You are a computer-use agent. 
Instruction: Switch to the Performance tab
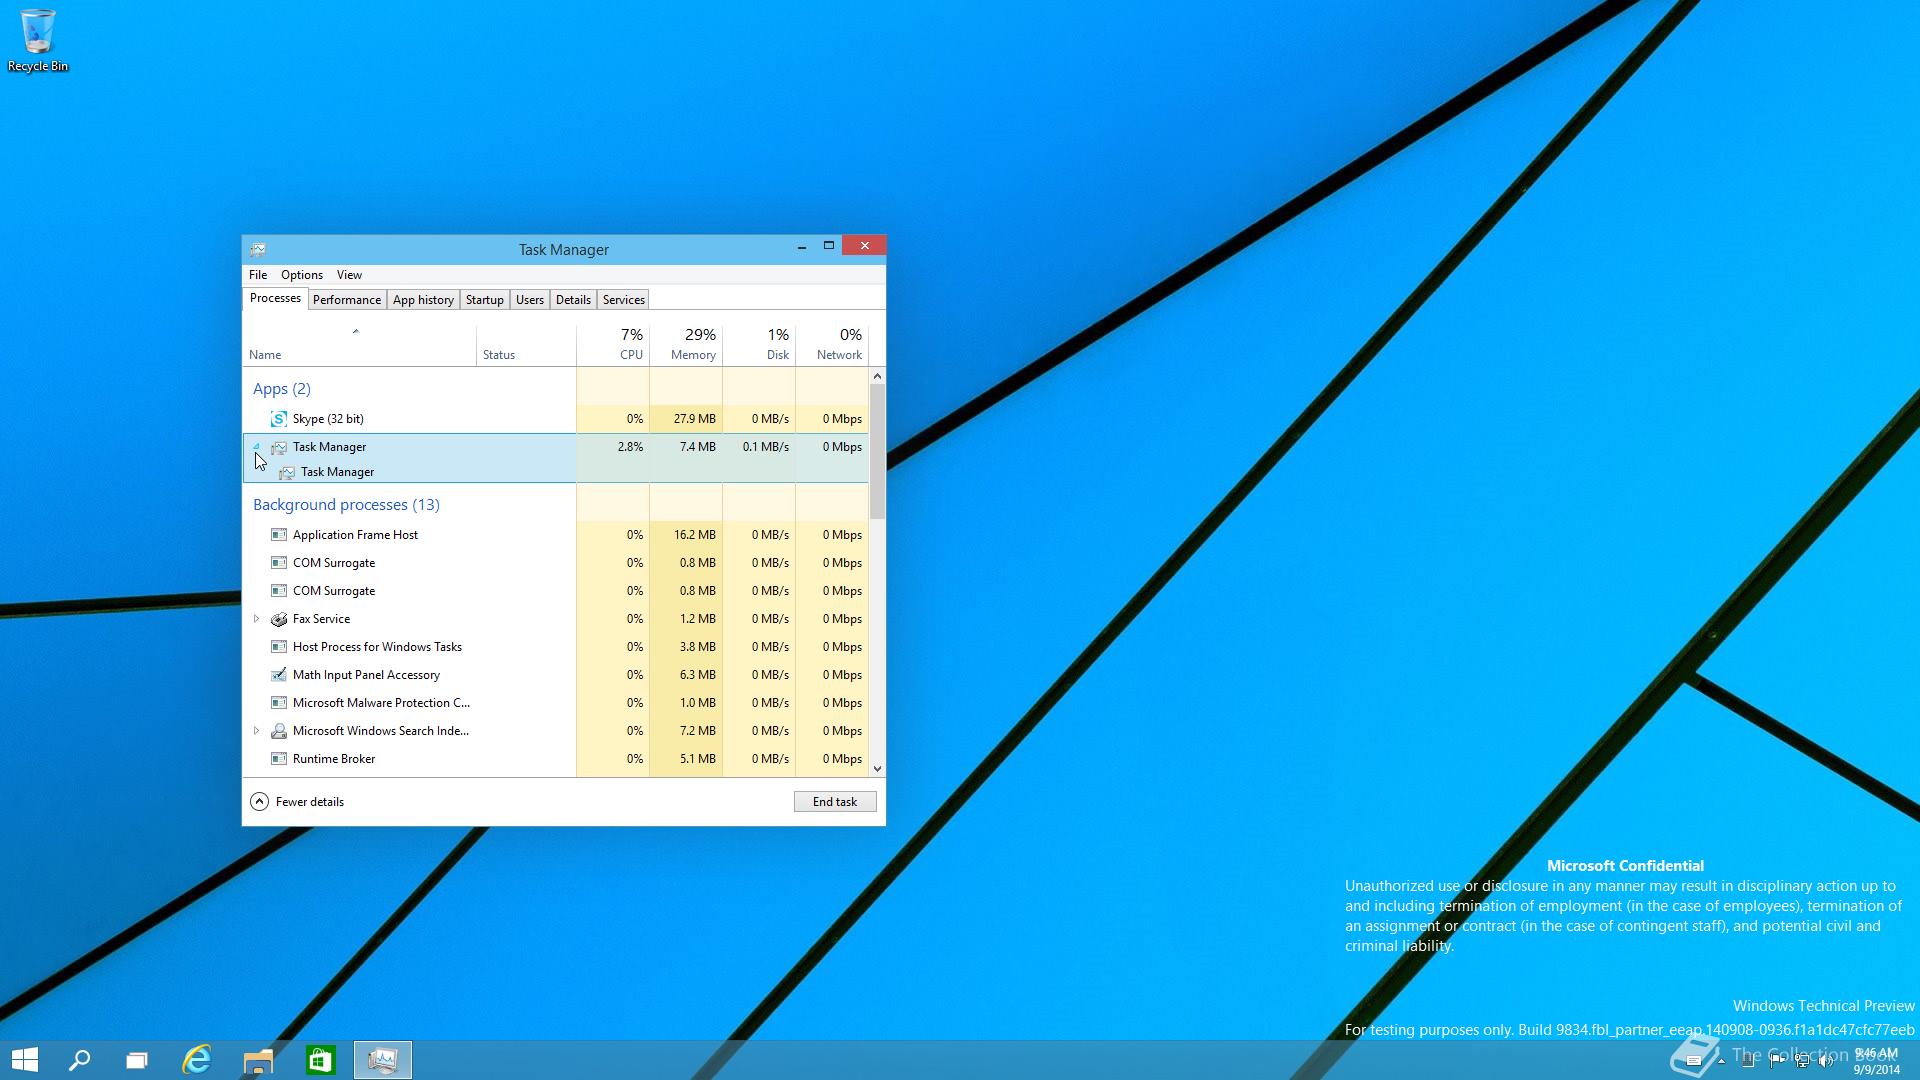(346, 300)
